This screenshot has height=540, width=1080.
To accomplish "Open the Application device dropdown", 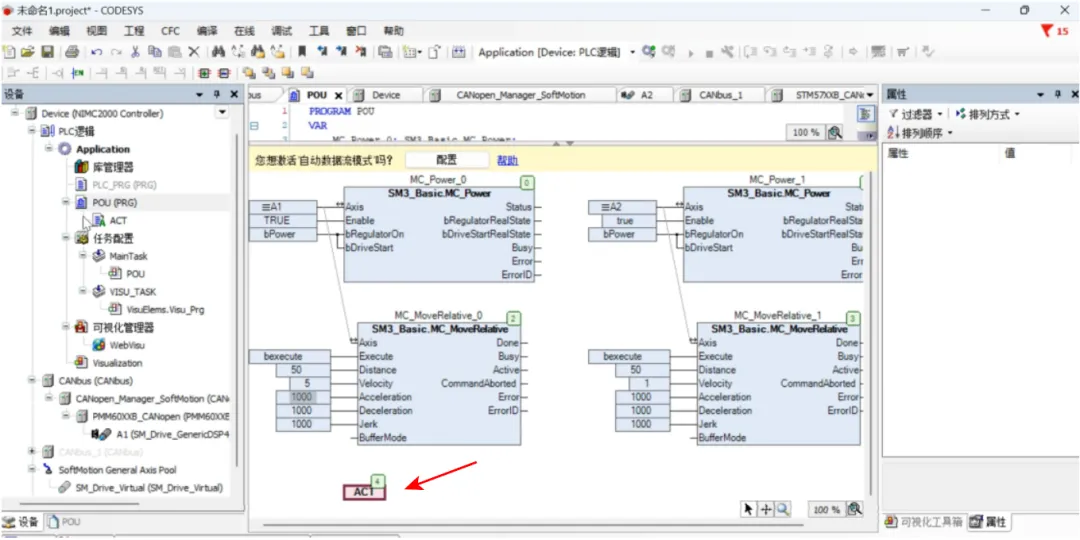I will tap(632, 52).
